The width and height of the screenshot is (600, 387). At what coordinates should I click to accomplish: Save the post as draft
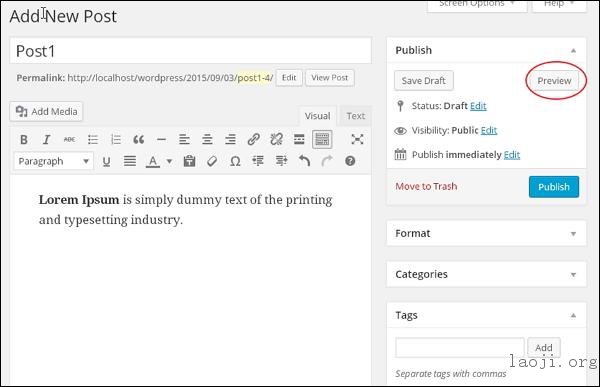[x=424, y=81]
